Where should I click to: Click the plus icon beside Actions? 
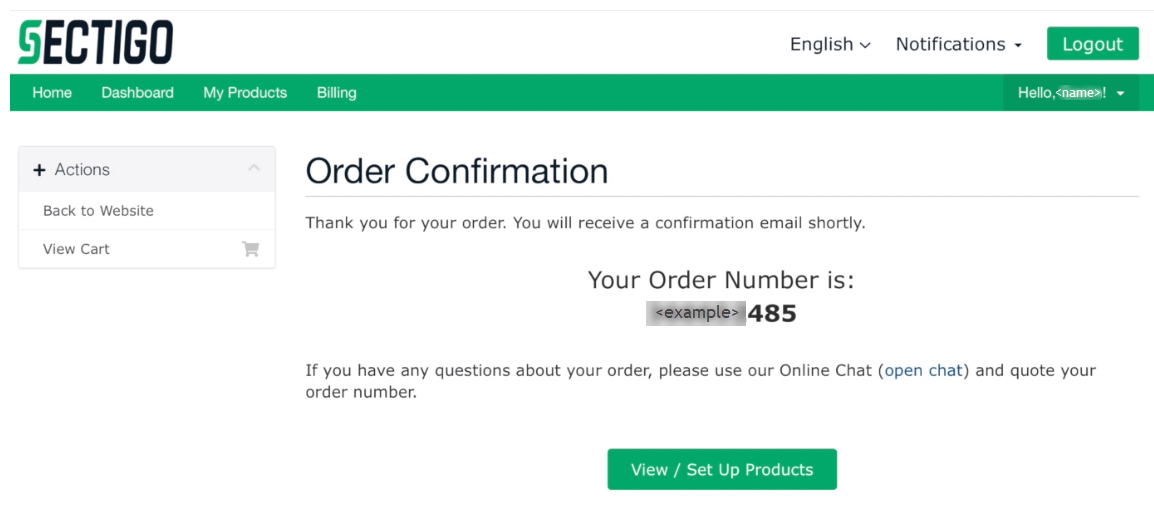point(40,170)
